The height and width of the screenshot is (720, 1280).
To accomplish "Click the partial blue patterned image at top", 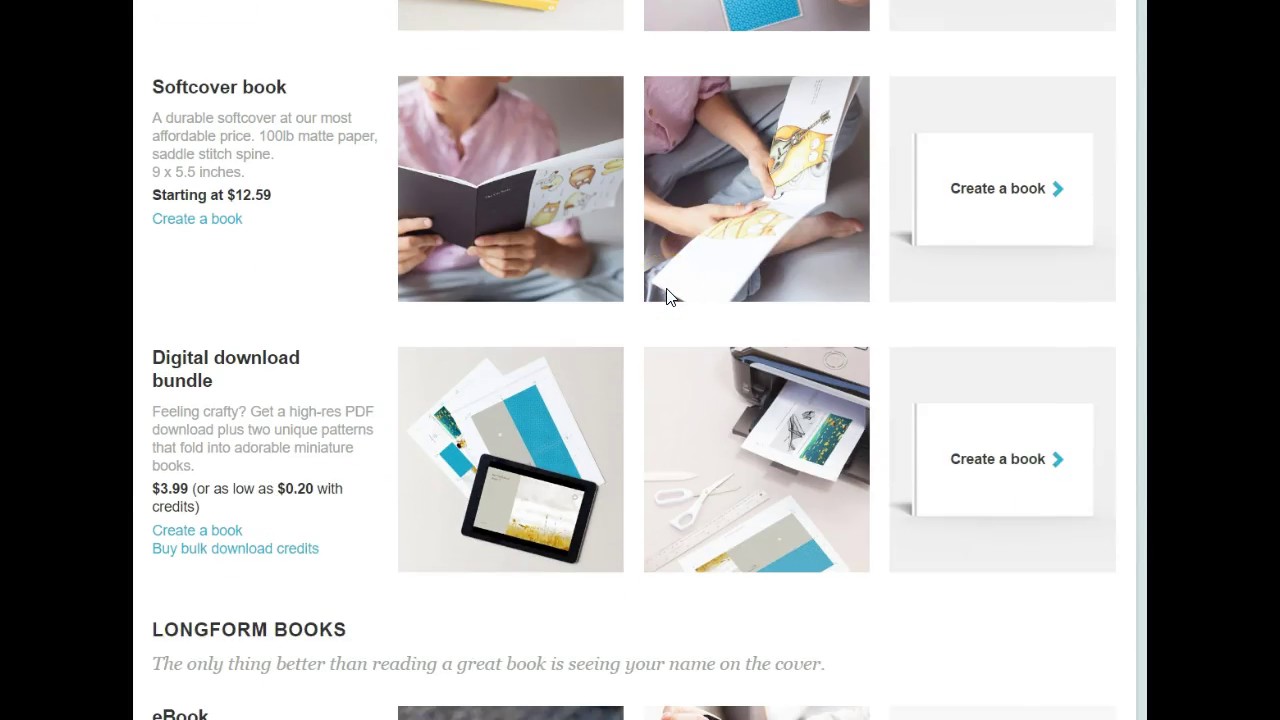I will (757, 15).
